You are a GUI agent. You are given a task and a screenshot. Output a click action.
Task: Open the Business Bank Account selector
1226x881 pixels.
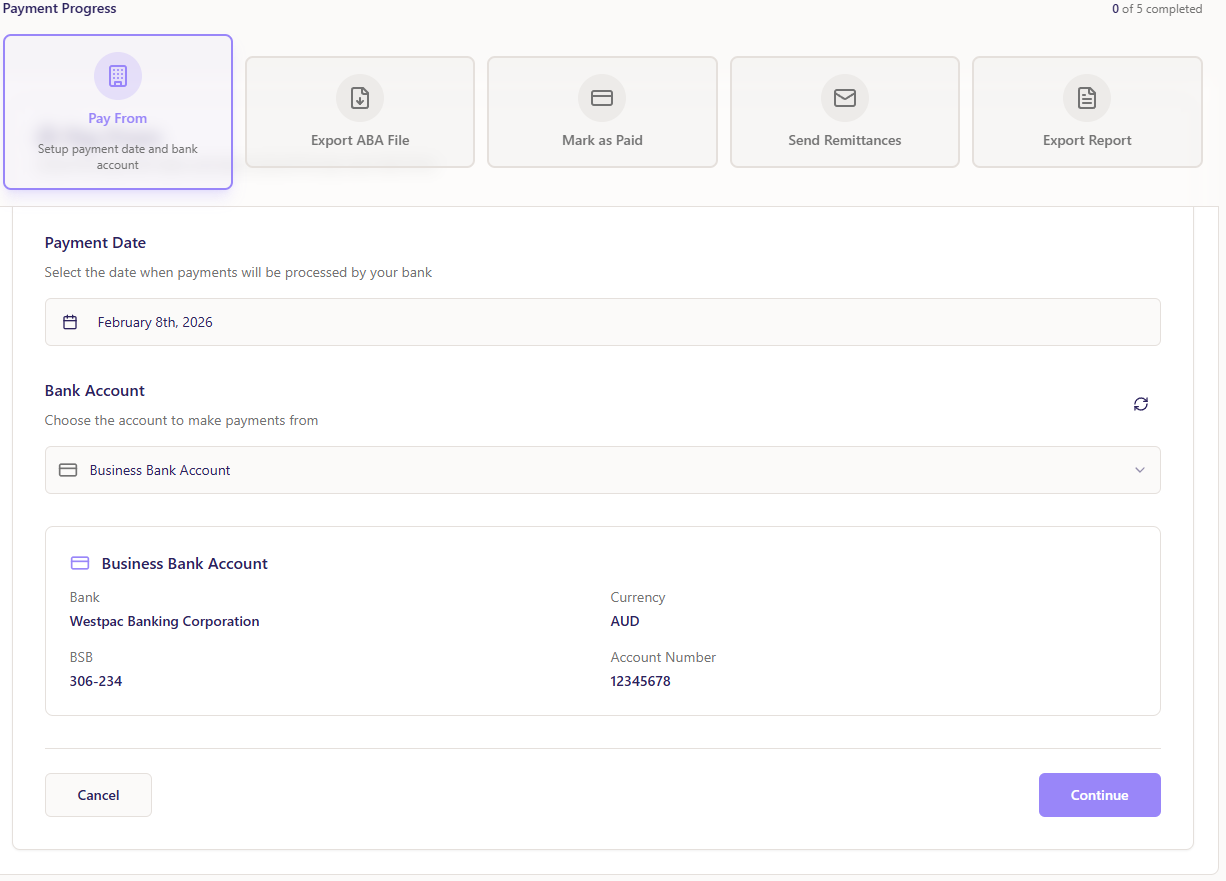coord(602,470)
